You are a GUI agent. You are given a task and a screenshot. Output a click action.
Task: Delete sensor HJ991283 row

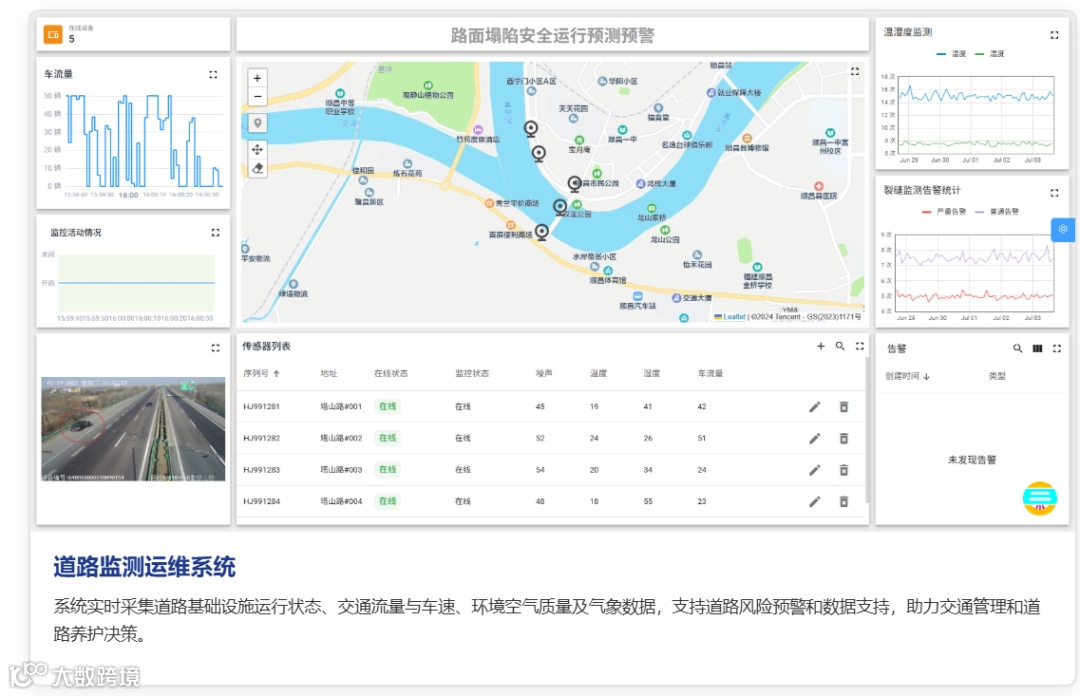[x=844, y=470]
